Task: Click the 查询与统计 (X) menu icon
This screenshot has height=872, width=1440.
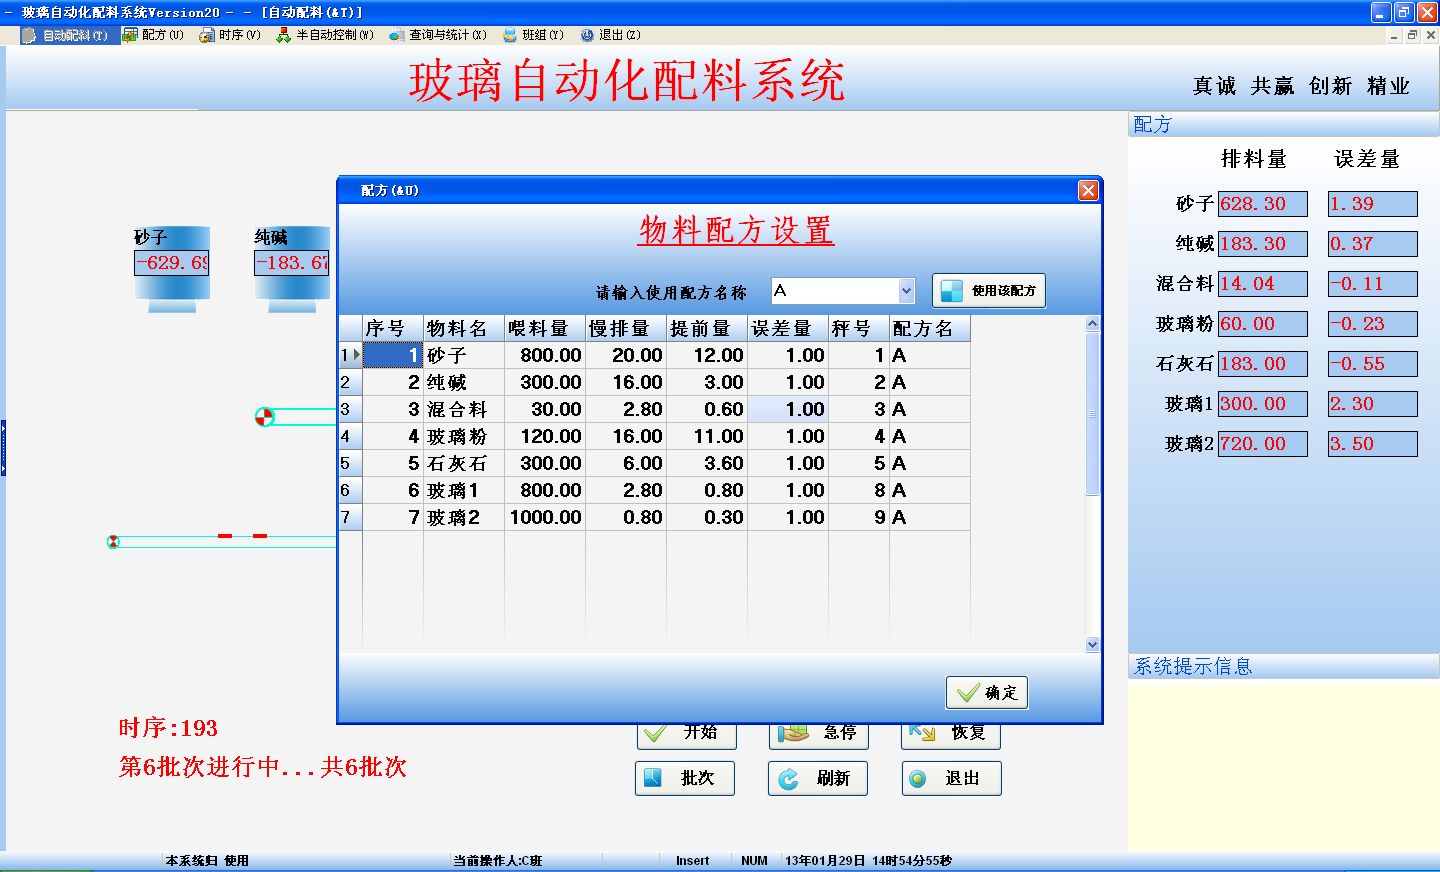Action: click(396, 35)
